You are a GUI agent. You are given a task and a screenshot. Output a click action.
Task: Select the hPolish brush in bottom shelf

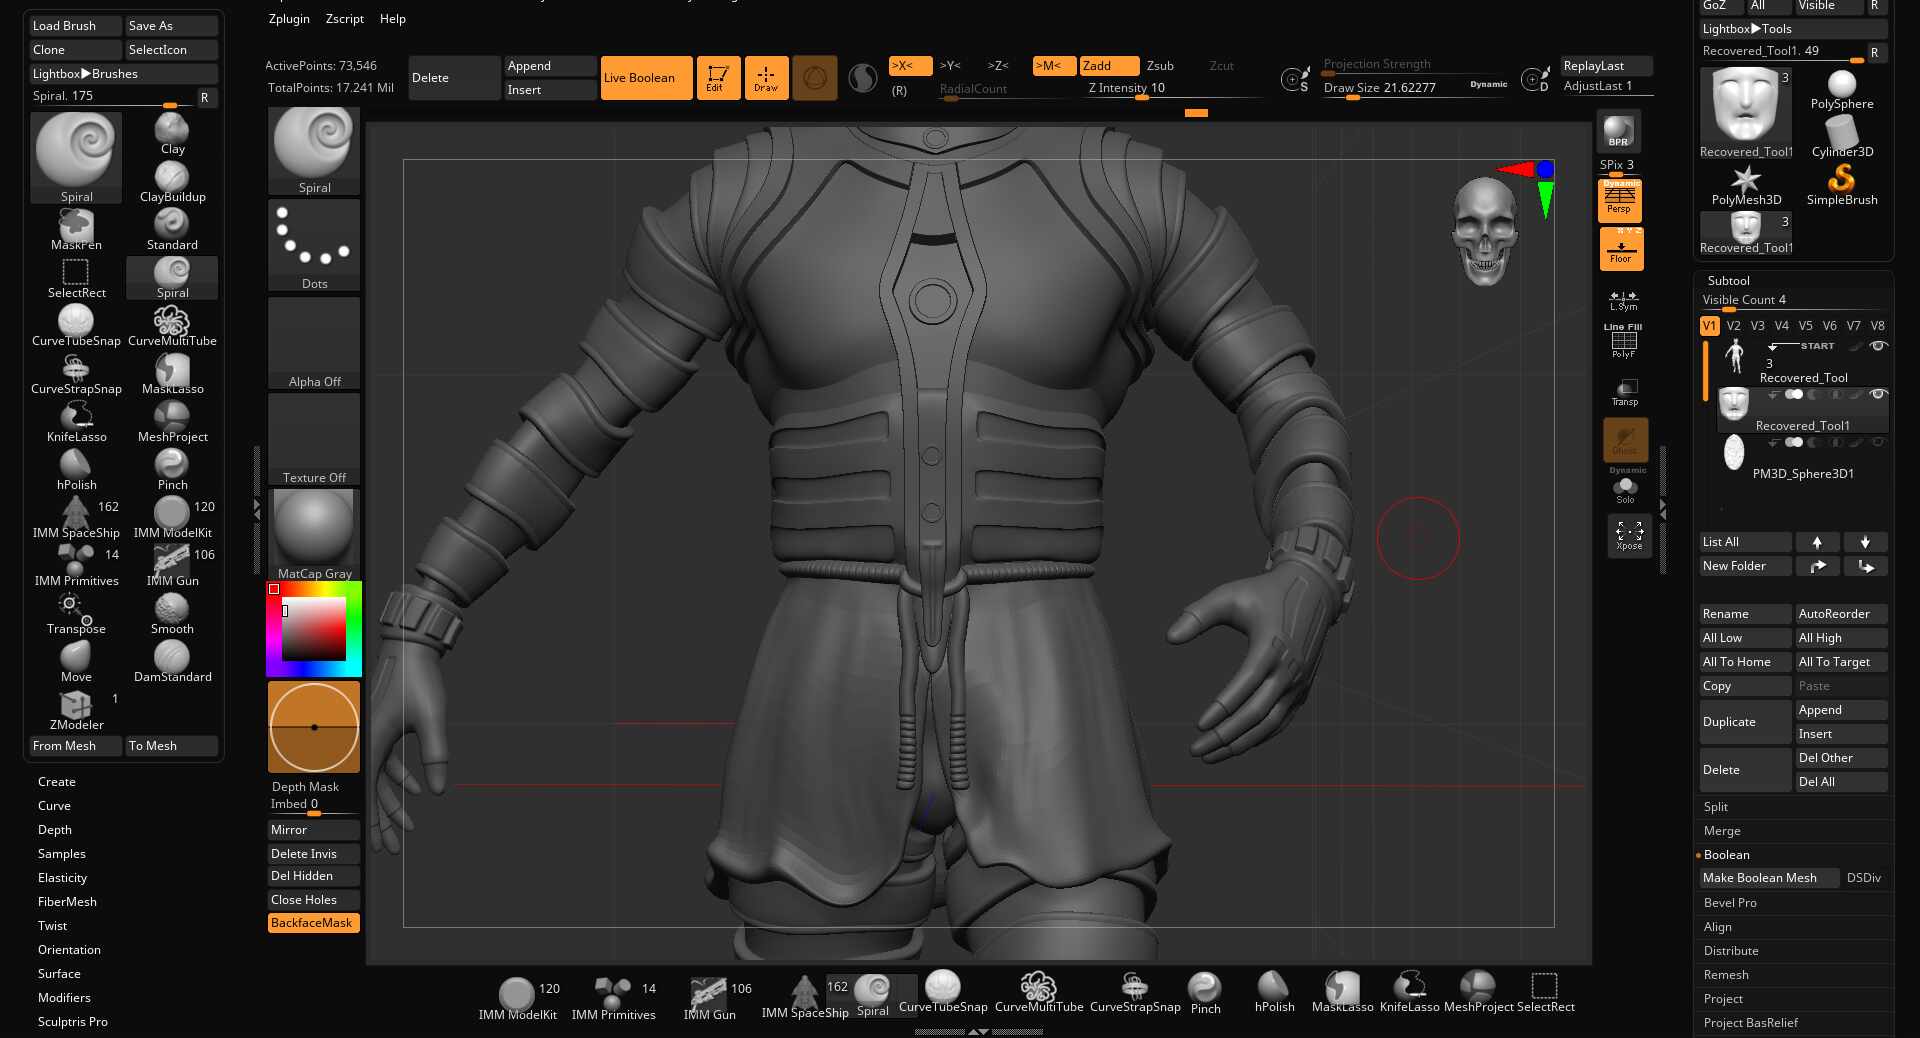point(1274,992)
